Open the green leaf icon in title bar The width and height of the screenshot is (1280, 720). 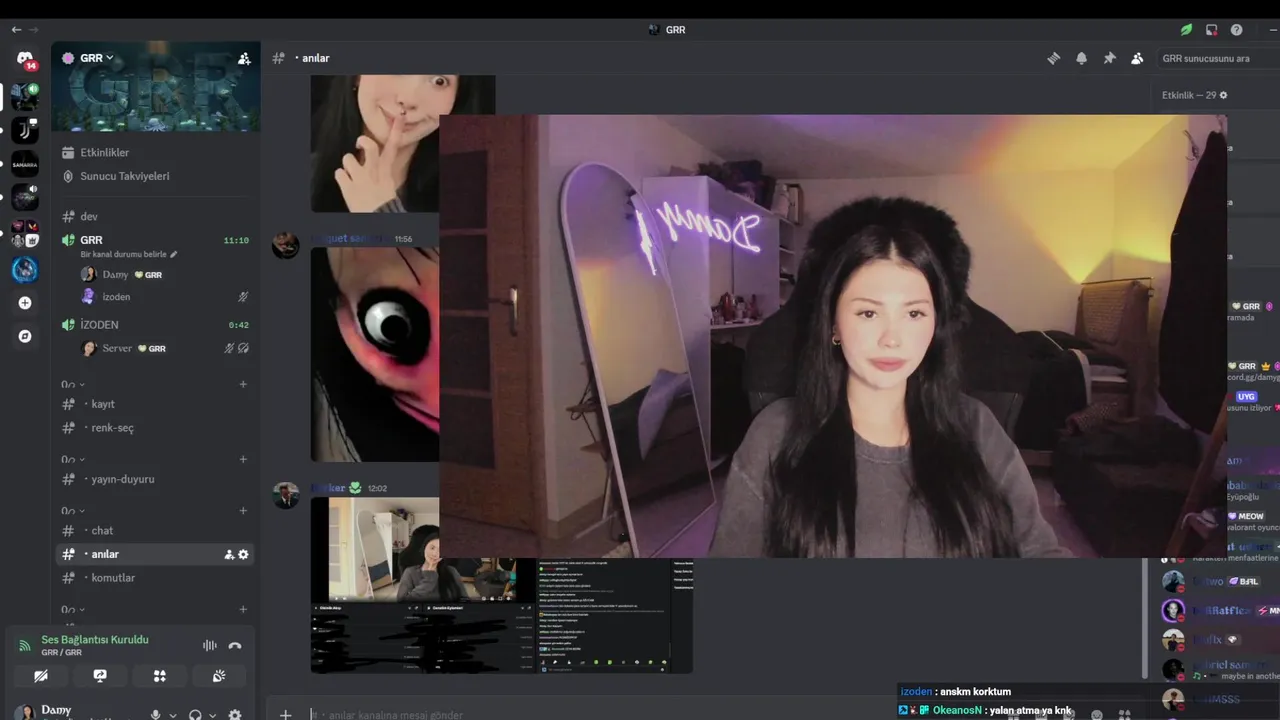1186,30
